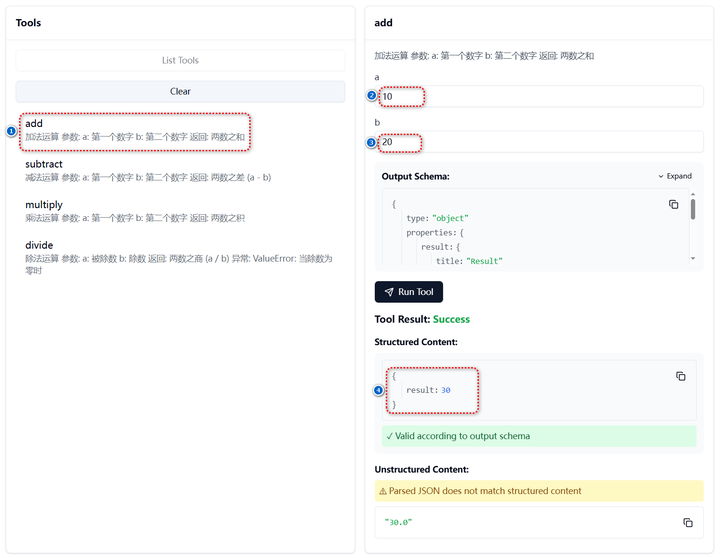The image size is (720, 558).
Task: Select the multiply tool
Action: (x=135, y=211)
